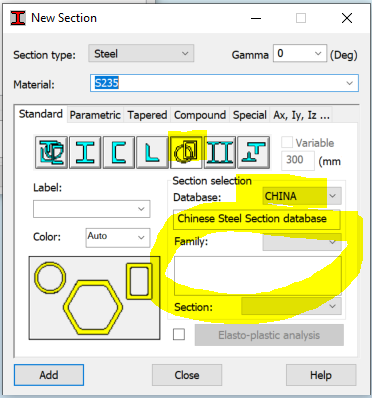
Task: Select the tube and hollow section icon
Action: [x=186, y=152]
